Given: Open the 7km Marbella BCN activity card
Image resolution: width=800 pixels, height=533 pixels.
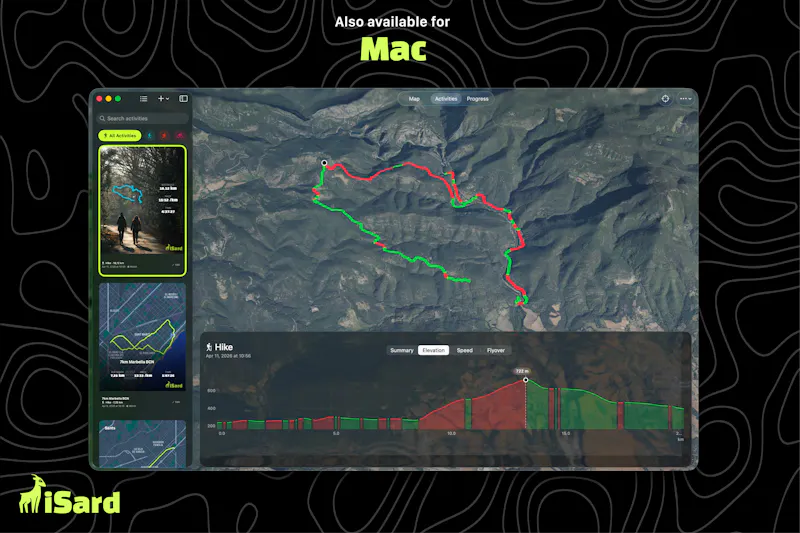Looking at the screenshot, I should (x=142, y=337).
